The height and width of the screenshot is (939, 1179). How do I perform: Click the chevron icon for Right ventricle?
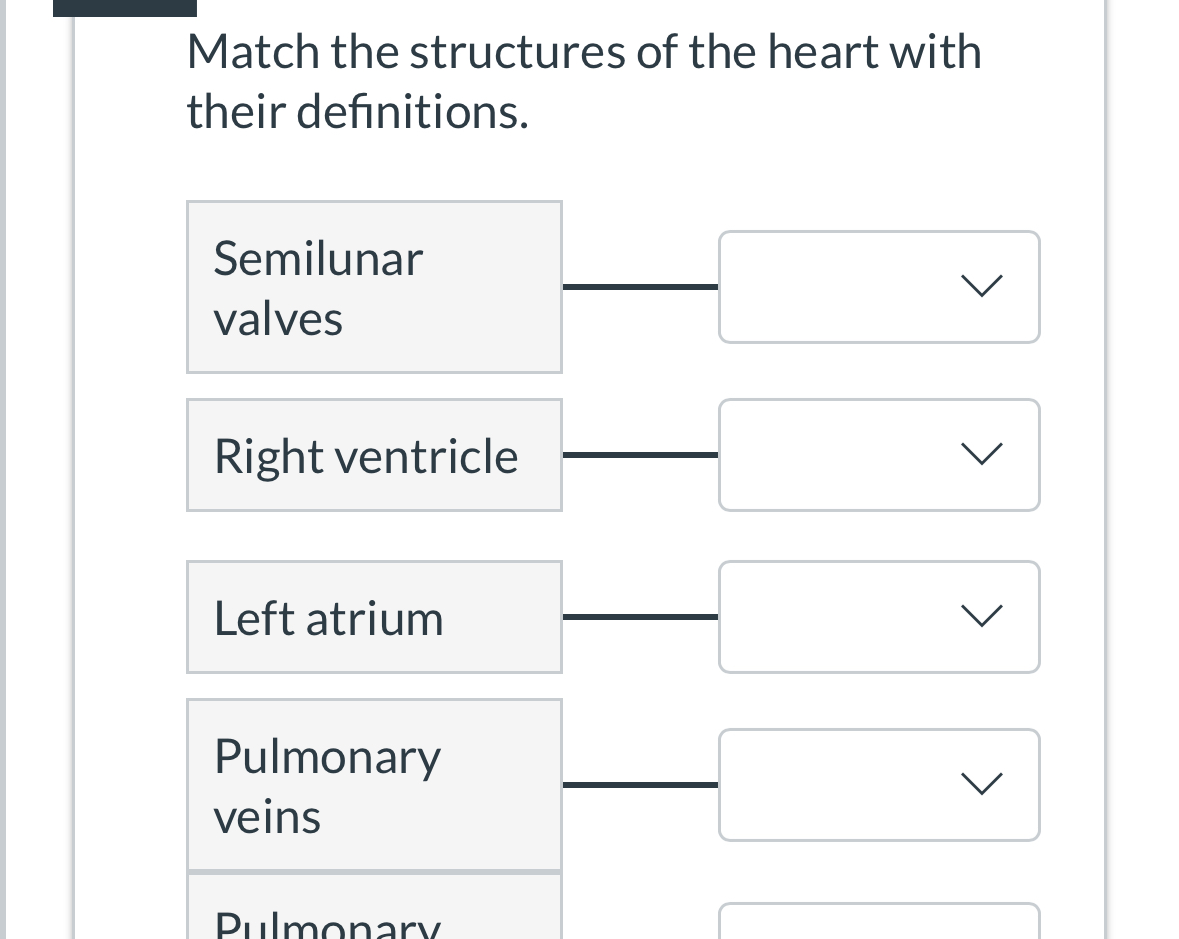click(x=981, y=455)
